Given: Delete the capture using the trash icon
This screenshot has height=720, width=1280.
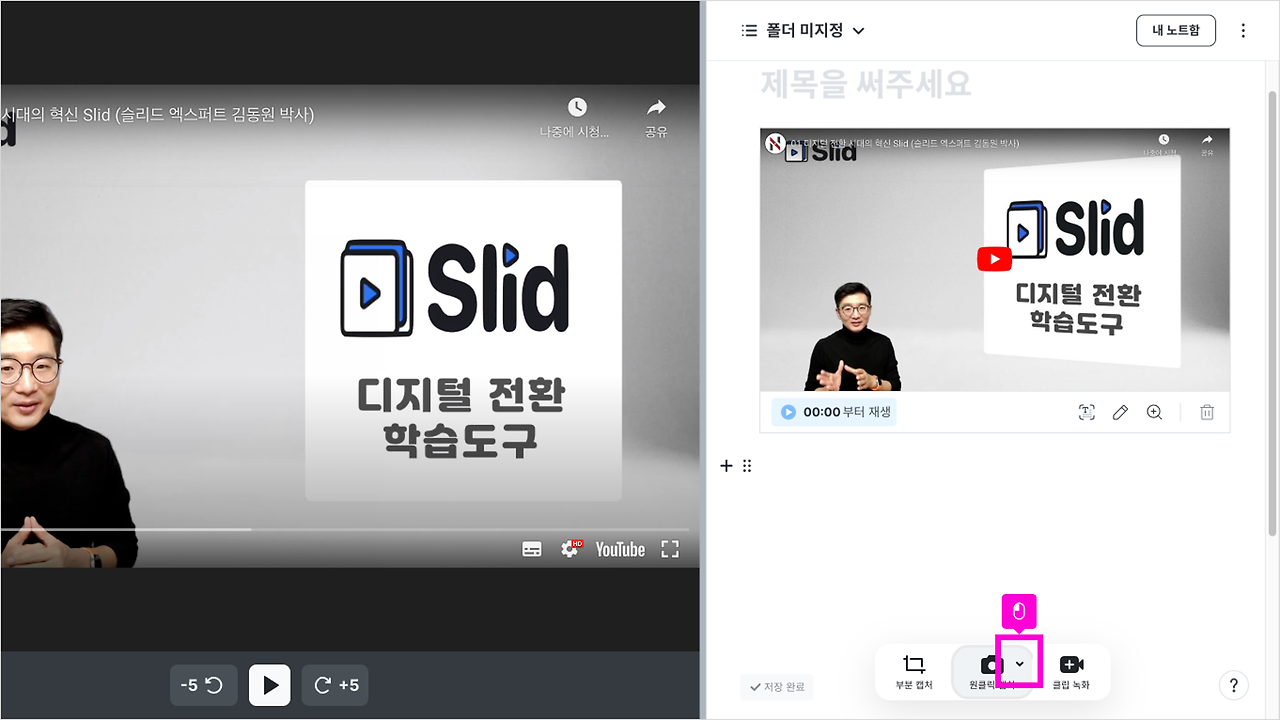Looking at the screenshot, I should pyautogui.click(x=1206, y=411).
